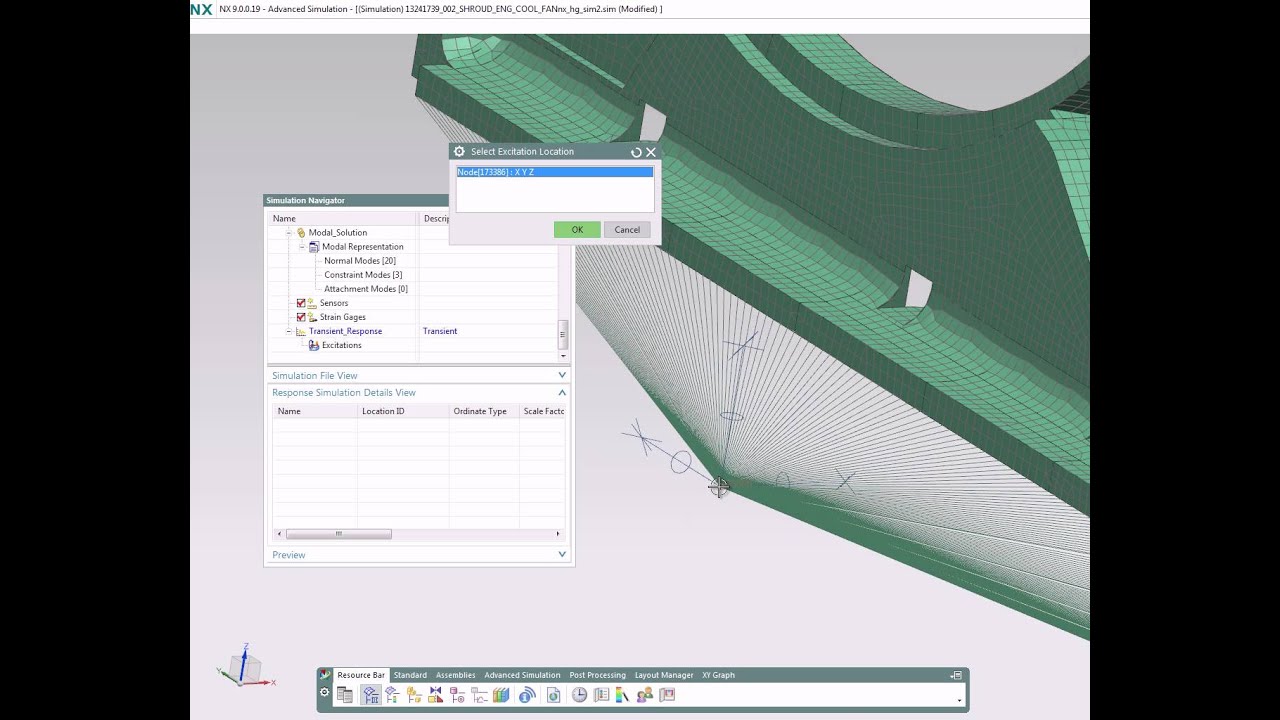Select Constraint Modes [3] in the tree
The image size is (1280, 720).
pos(363,275)
